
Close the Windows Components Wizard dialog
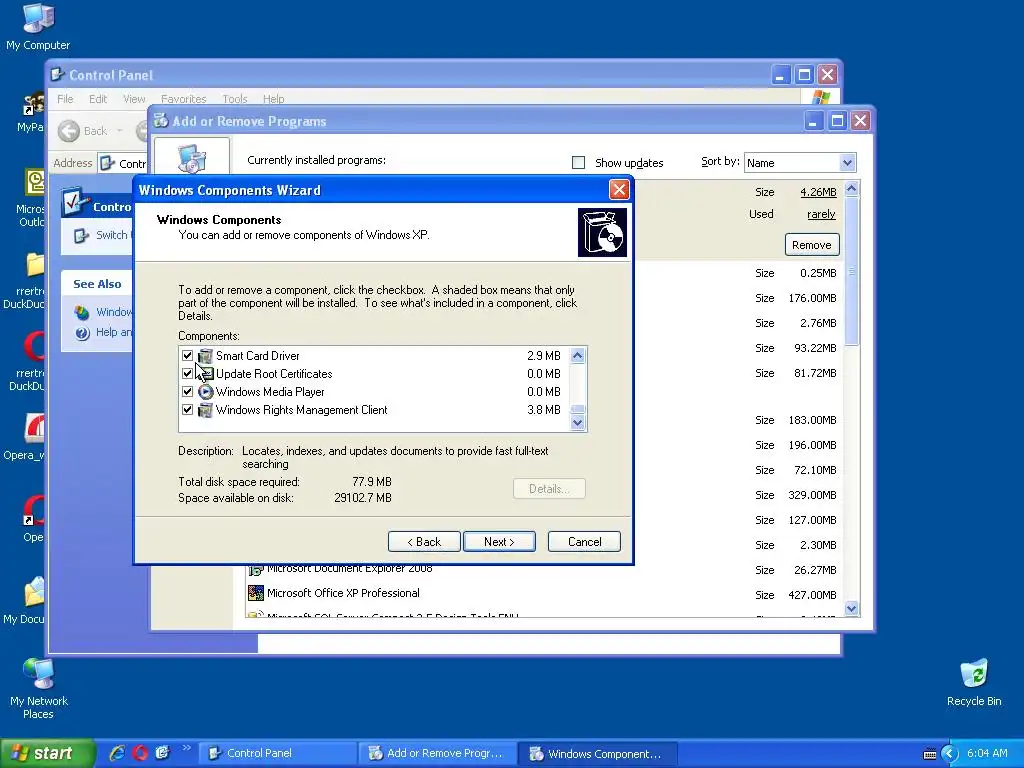tap(618, 190)
